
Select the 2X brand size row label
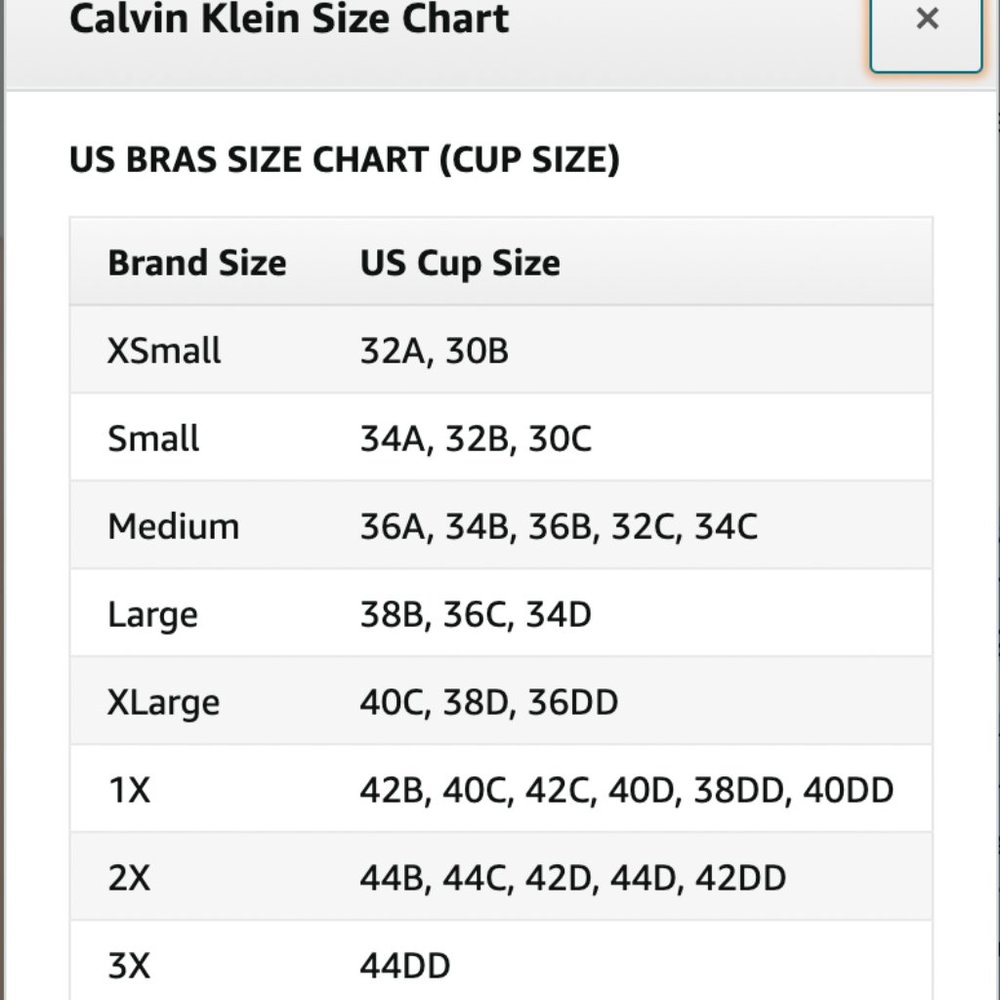pyautogui.click(x=129, y=879)
